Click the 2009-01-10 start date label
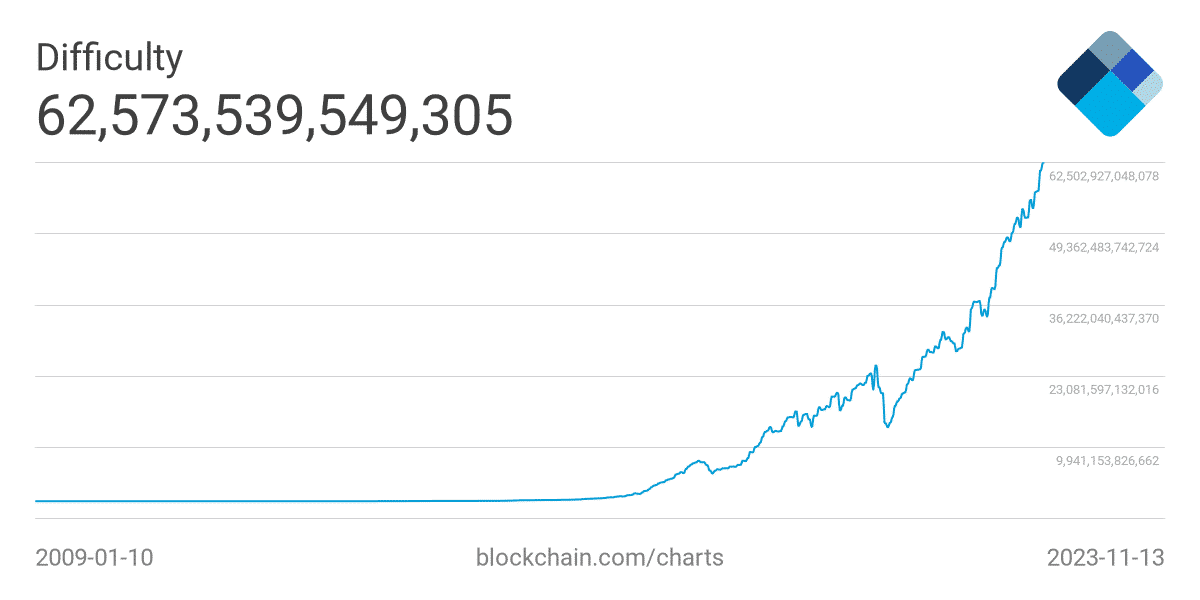1200x600 pixels. 94,557
